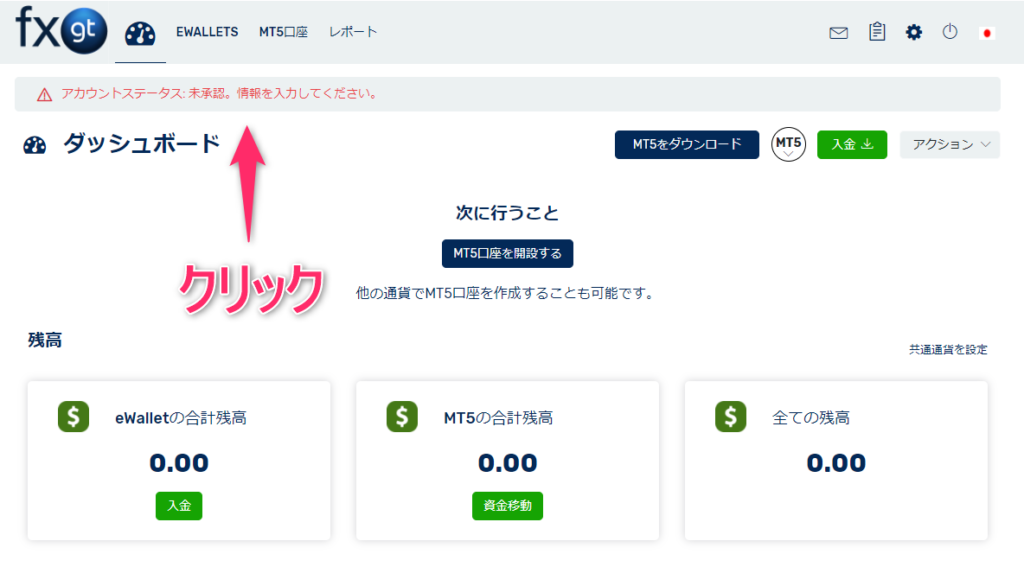
Task: Click the 共通通貨を設定 link
Action: pos(948,350)
